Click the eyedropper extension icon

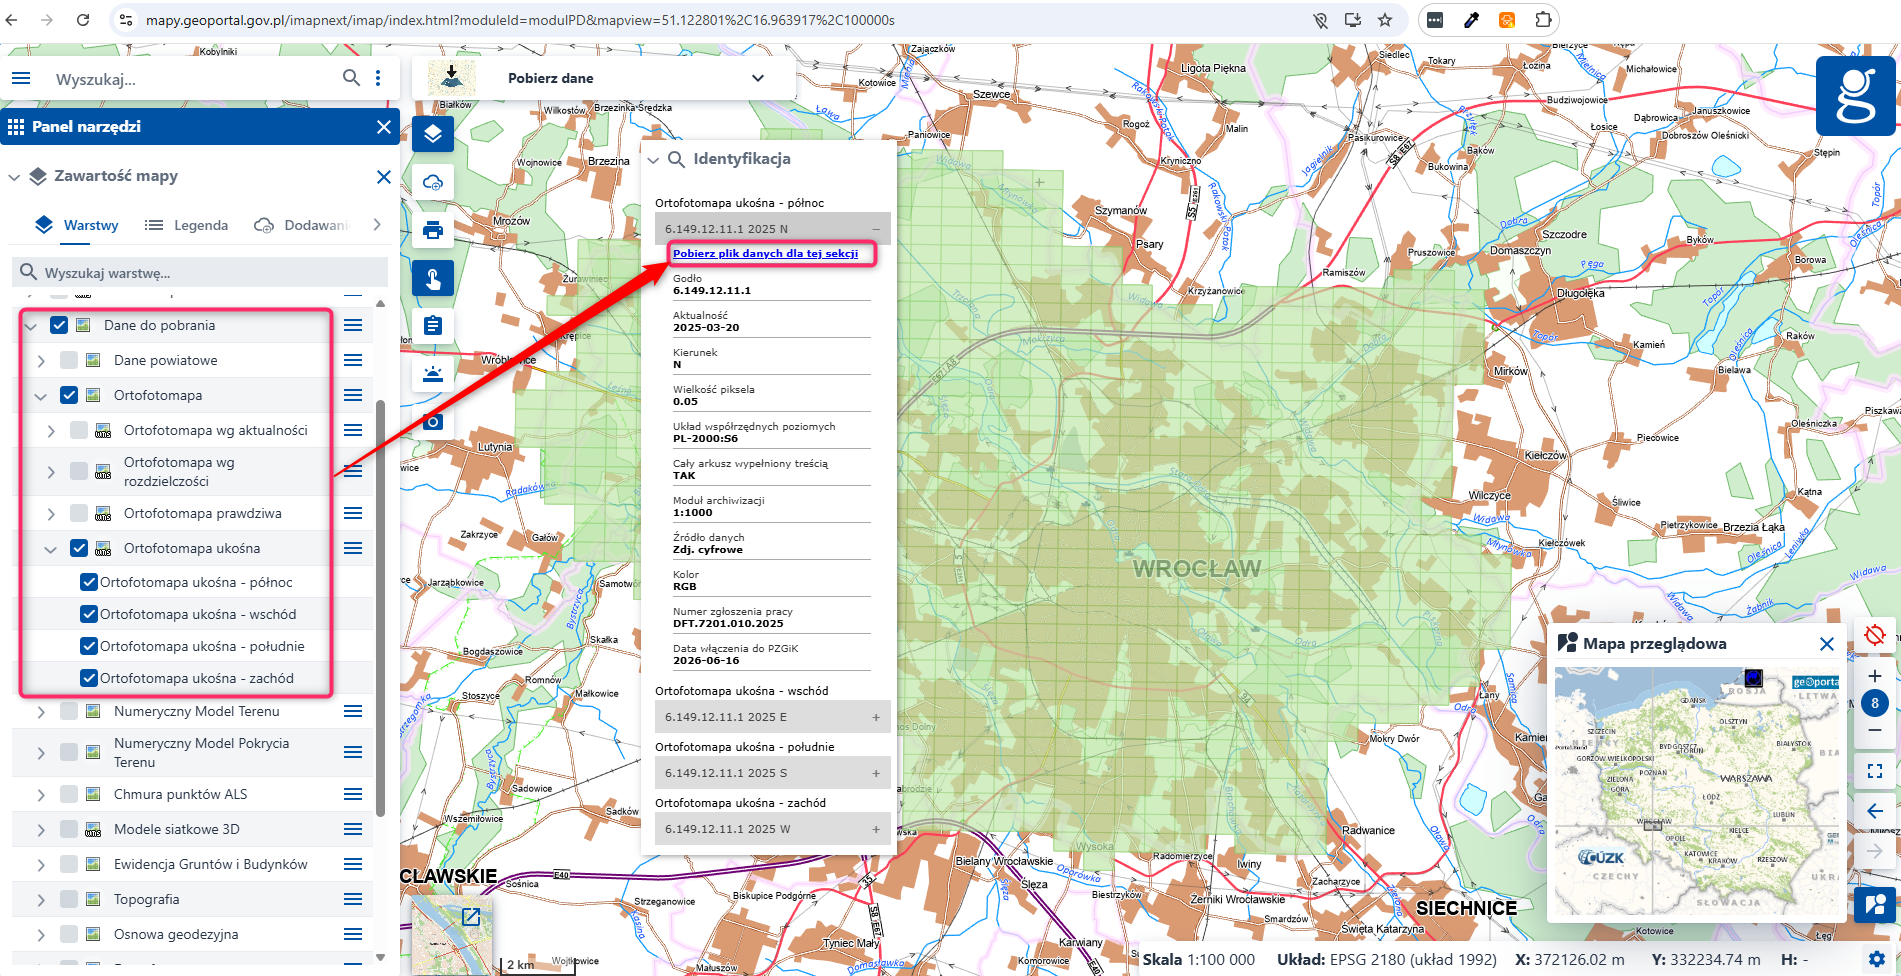coord(1471,20)
